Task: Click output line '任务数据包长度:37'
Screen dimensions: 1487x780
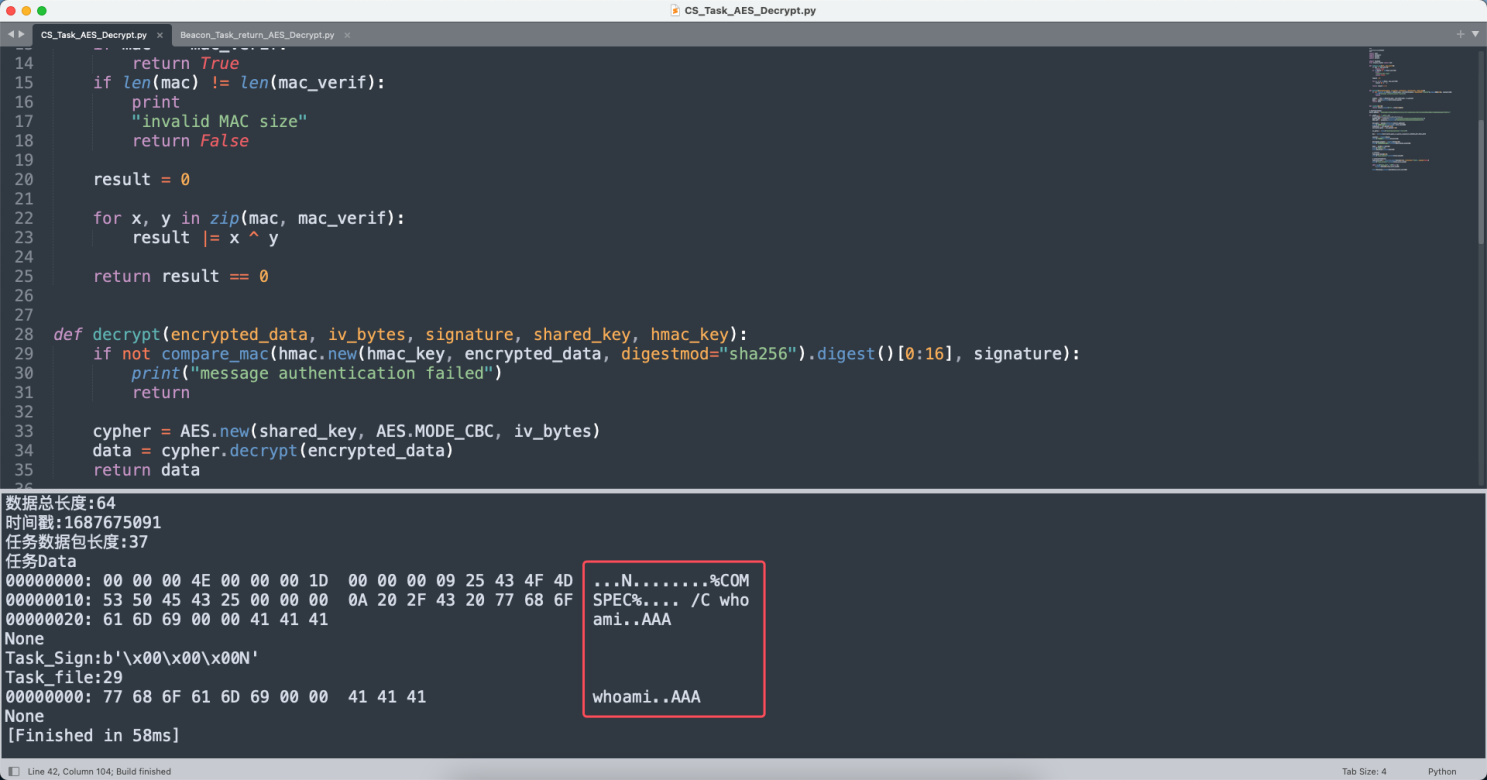Action: click(77, 542)
